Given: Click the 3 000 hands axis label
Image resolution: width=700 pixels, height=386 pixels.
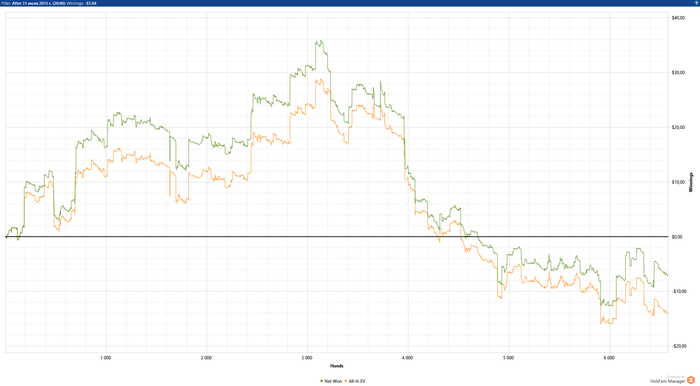Looking at the screenshot, I should coord(307,358).
